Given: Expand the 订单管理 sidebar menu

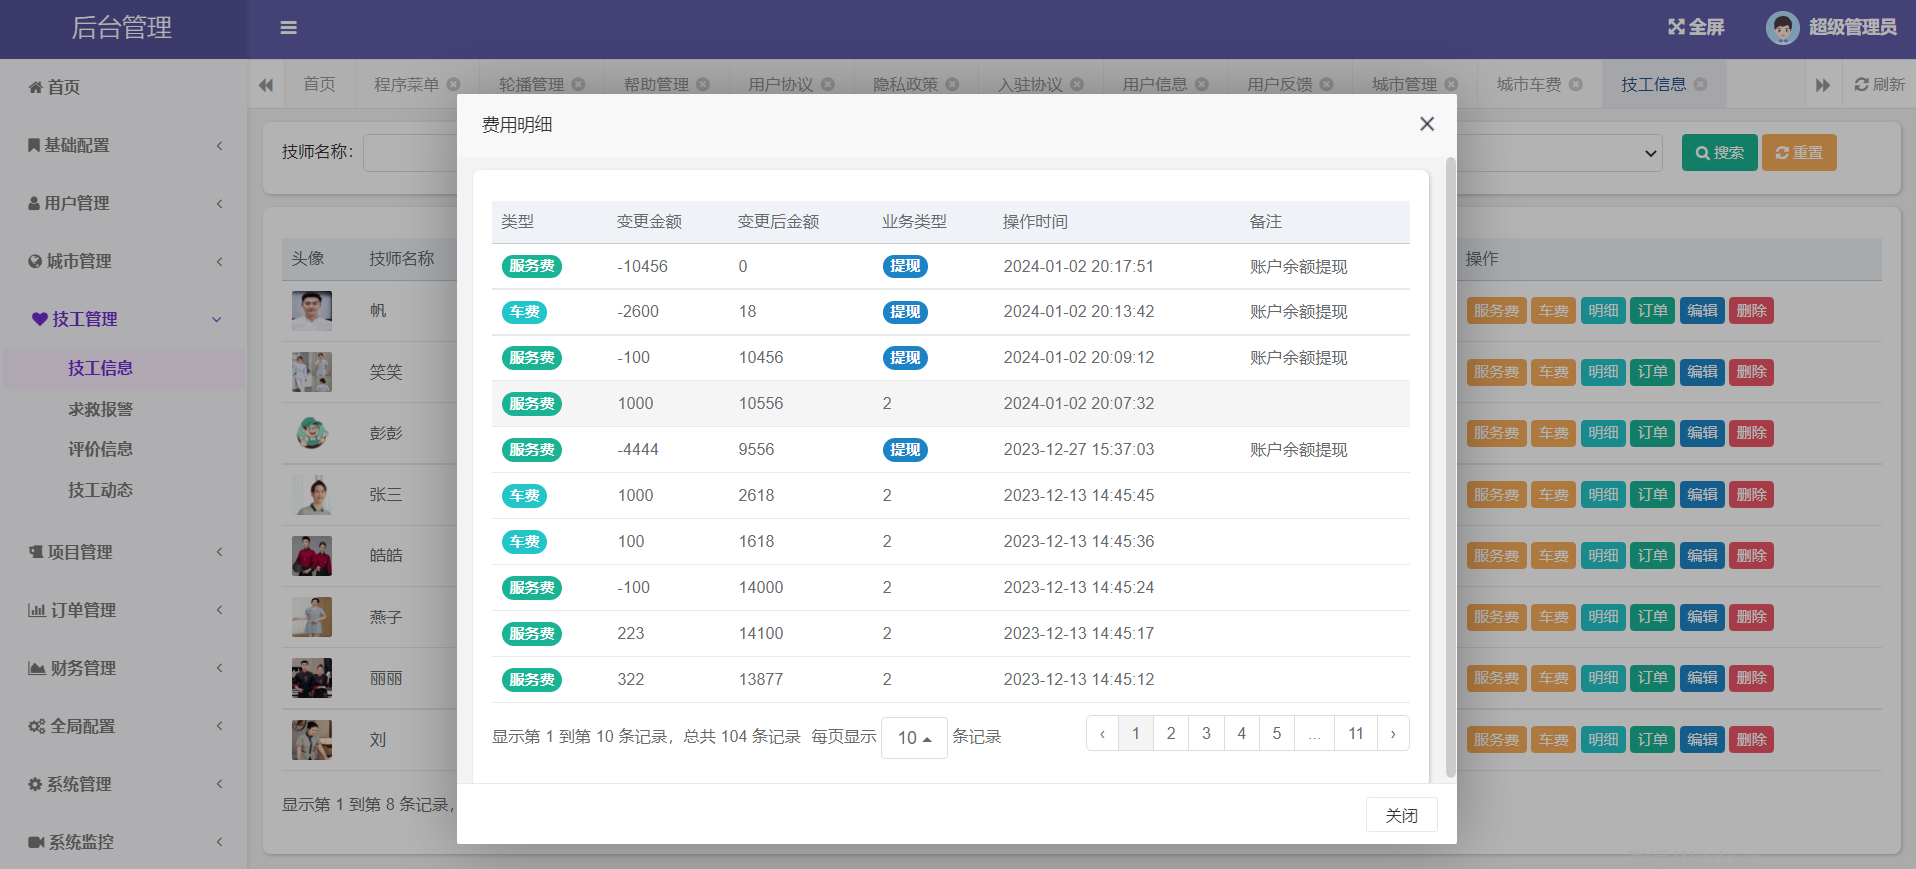Looking at the screenshot, I should (123, 610).
